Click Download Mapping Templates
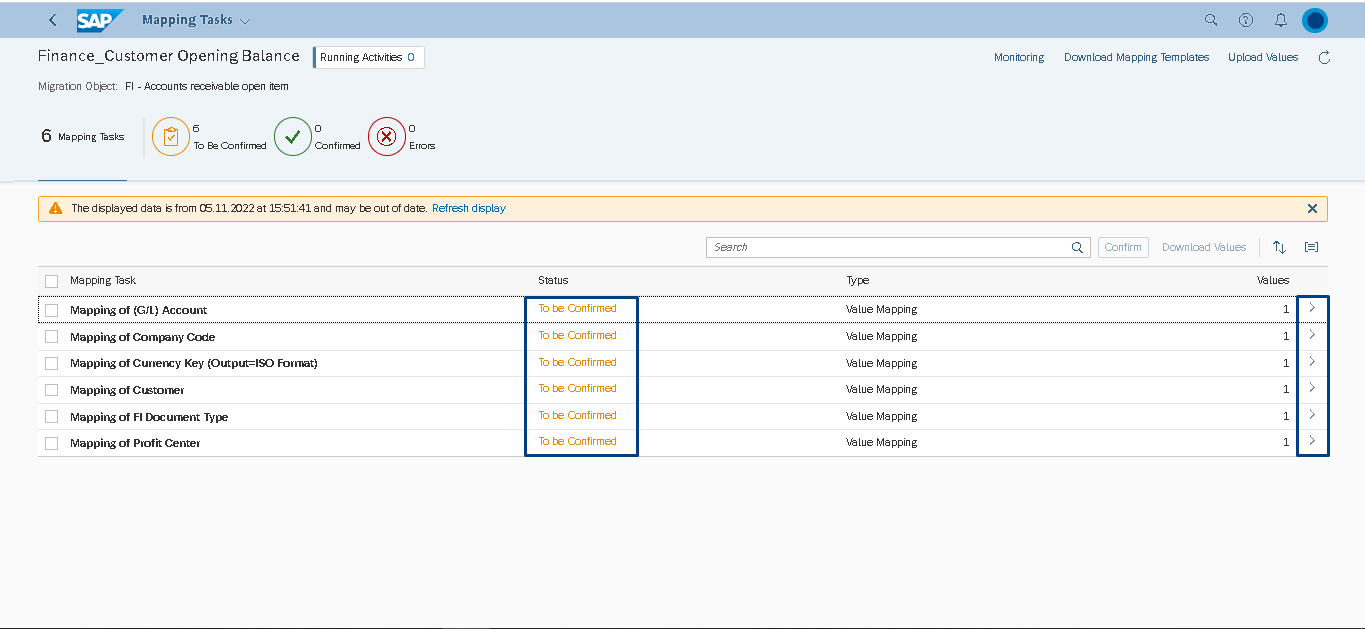This screenshot has width=1365, height=629. pyautogui.click(x=1136, y=58)
